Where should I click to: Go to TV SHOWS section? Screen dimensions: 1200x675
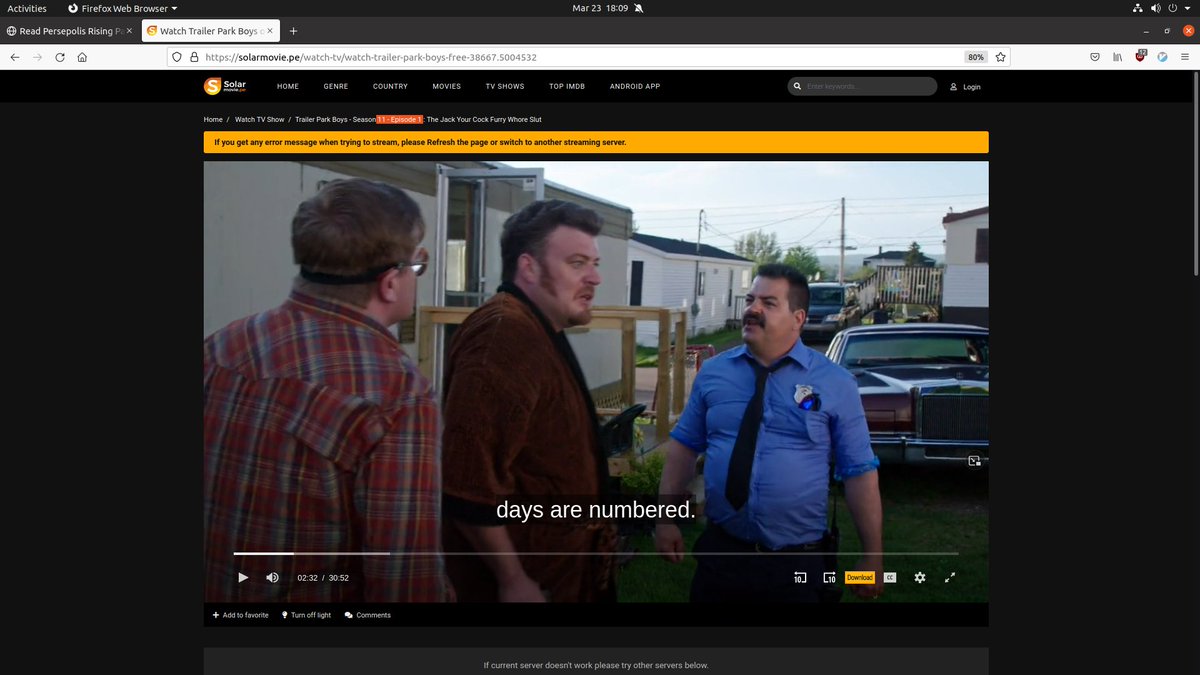coord(505,87)
